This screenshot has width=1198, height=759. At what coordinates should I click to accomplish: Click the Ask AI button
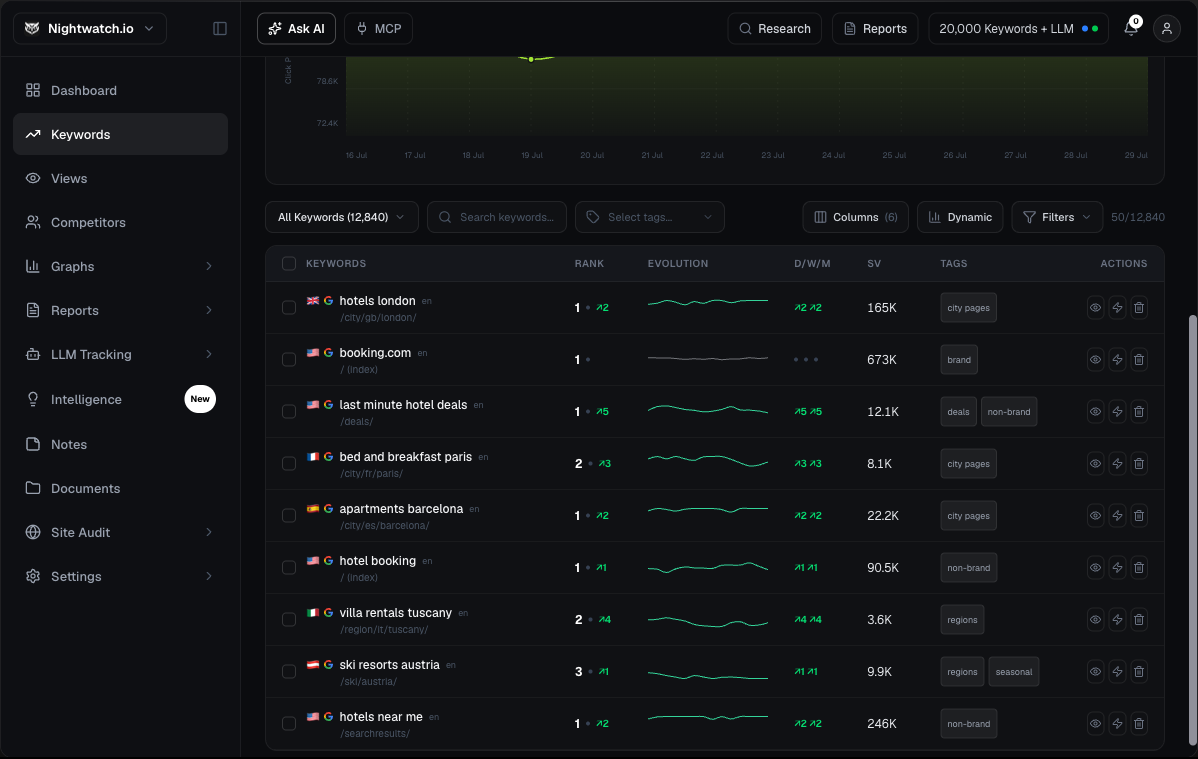click(x=296, y=28)
